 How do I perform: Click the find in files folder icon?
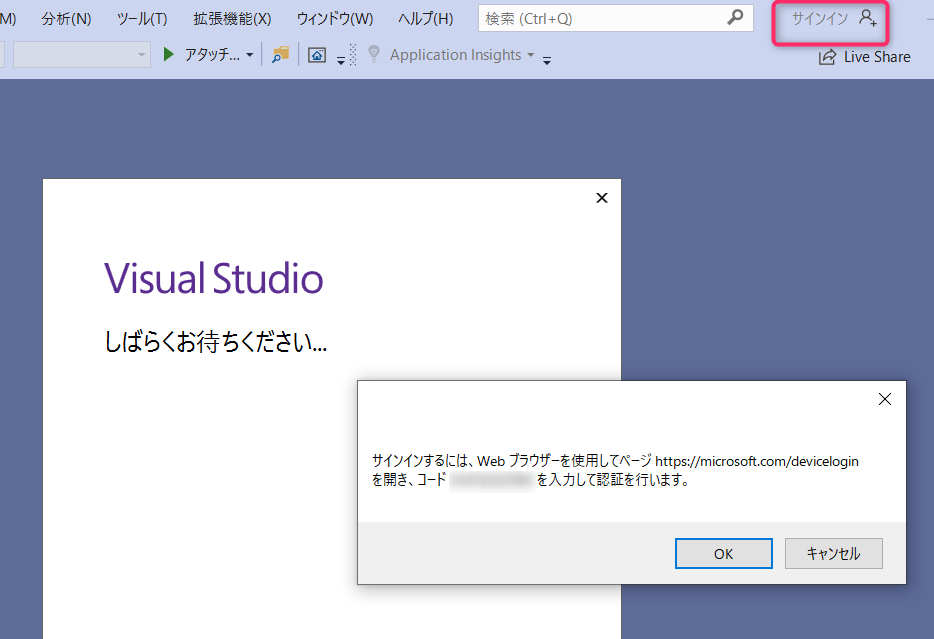(280, 55)
